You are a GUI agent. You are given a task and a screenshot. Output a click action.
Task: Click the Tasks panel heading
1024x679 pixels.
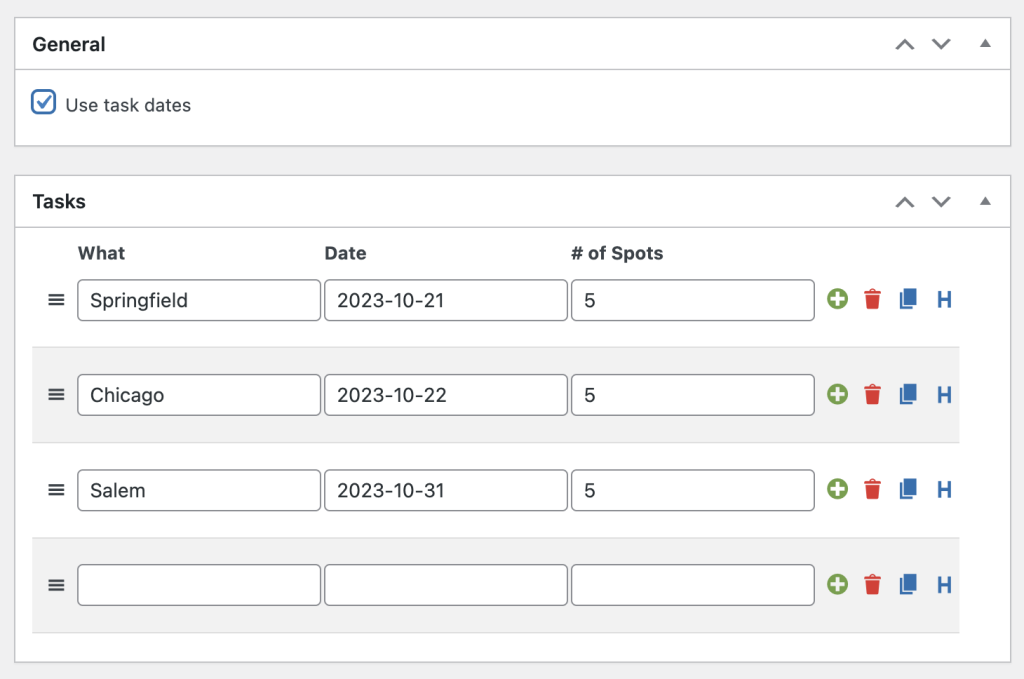pos(59,202)
